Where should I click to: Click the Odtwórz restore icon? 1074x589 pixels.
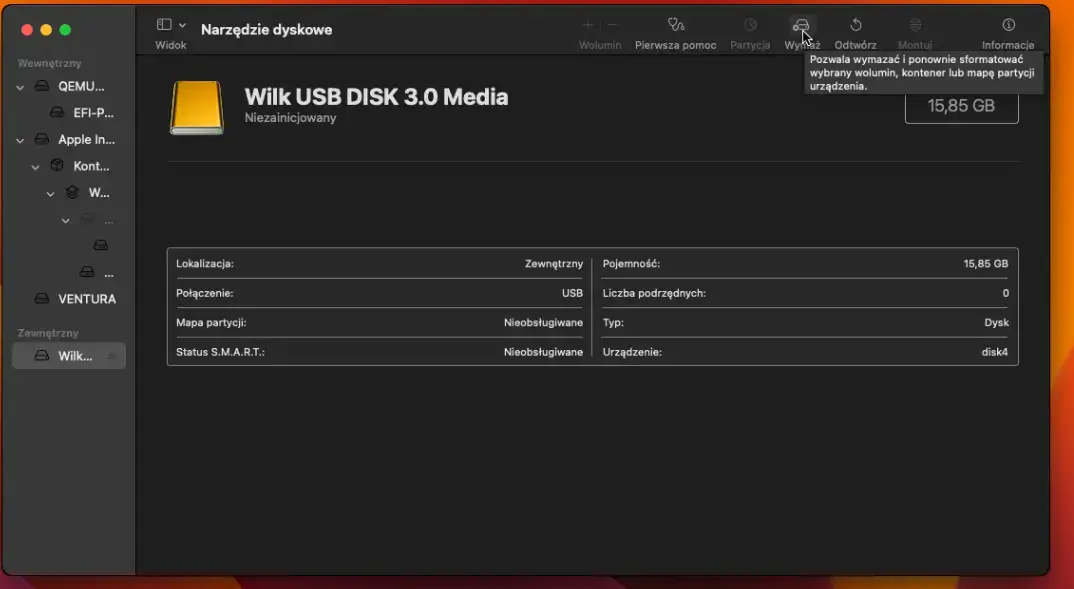tap(855, 25)
